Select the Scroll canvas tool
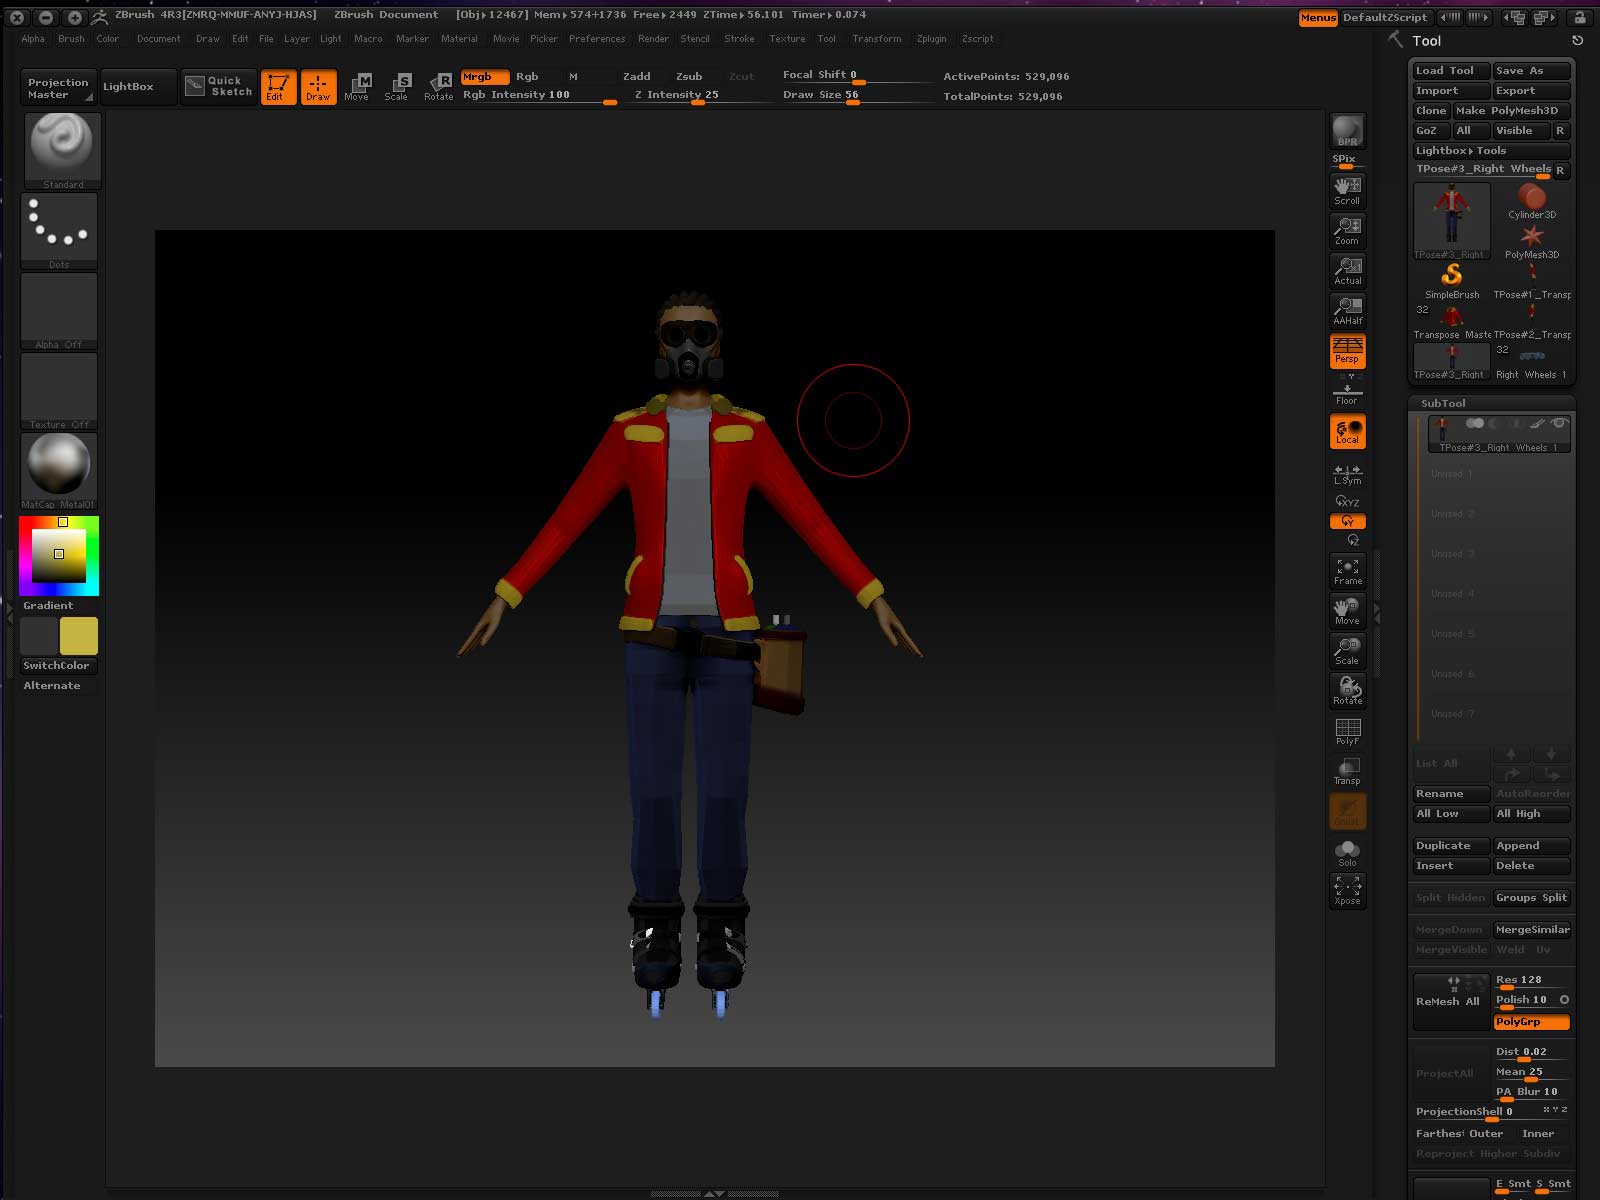The width and height of the screenshot is (1600, 1200). coord(1347,190)
